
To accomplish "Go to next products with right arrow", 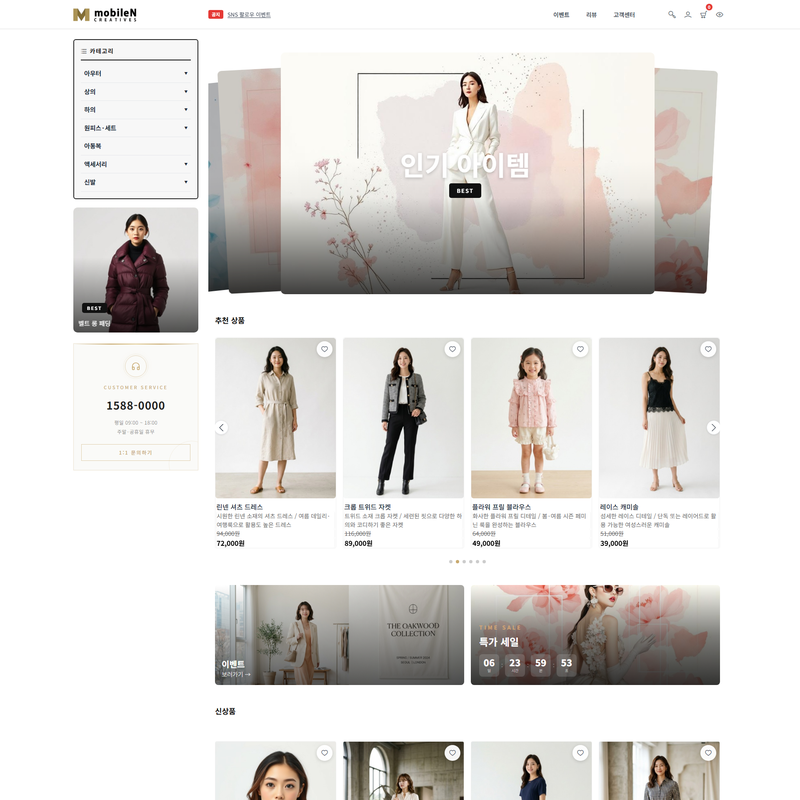I will click(x=713, y=428).
